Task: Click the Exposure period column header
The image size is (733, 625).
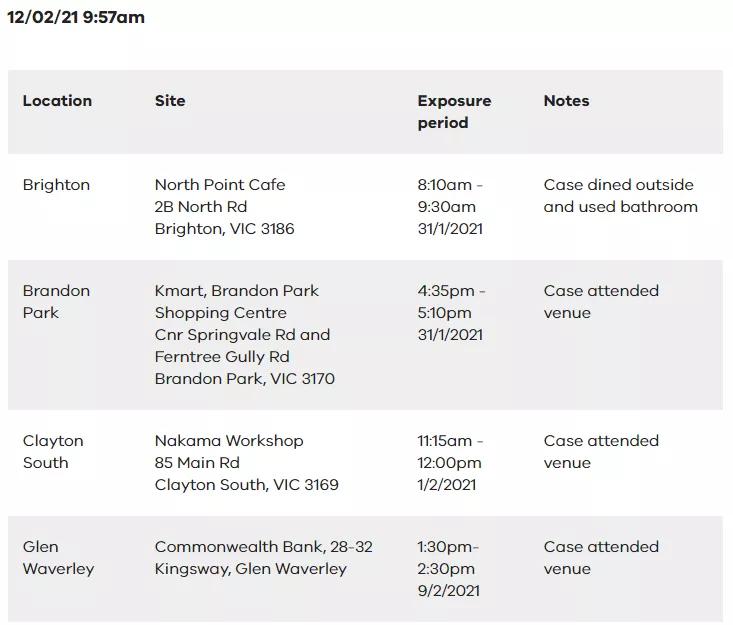Action: click(x=454, y=112)
